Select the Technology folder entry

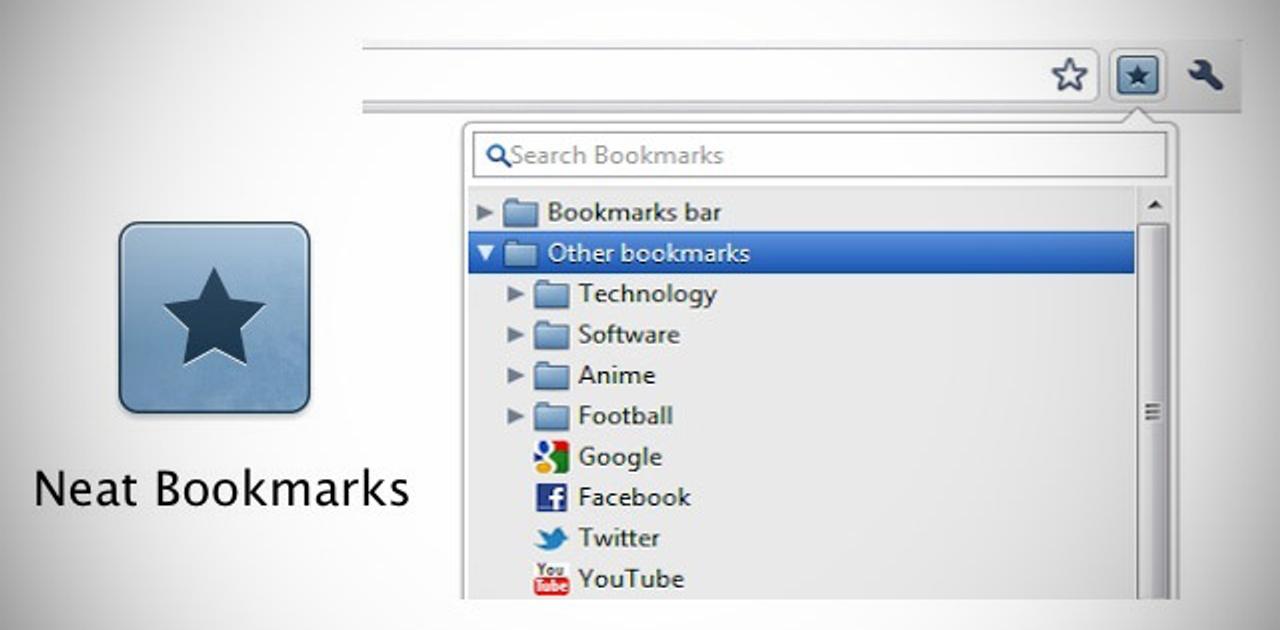(647, 294)
